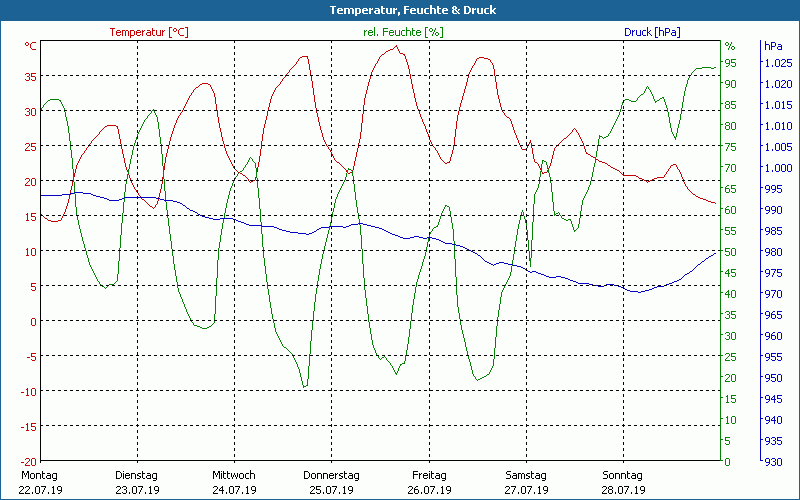800x500 pixels.
Task: Click "-5" on the red temperature axis
Action: 31,357
